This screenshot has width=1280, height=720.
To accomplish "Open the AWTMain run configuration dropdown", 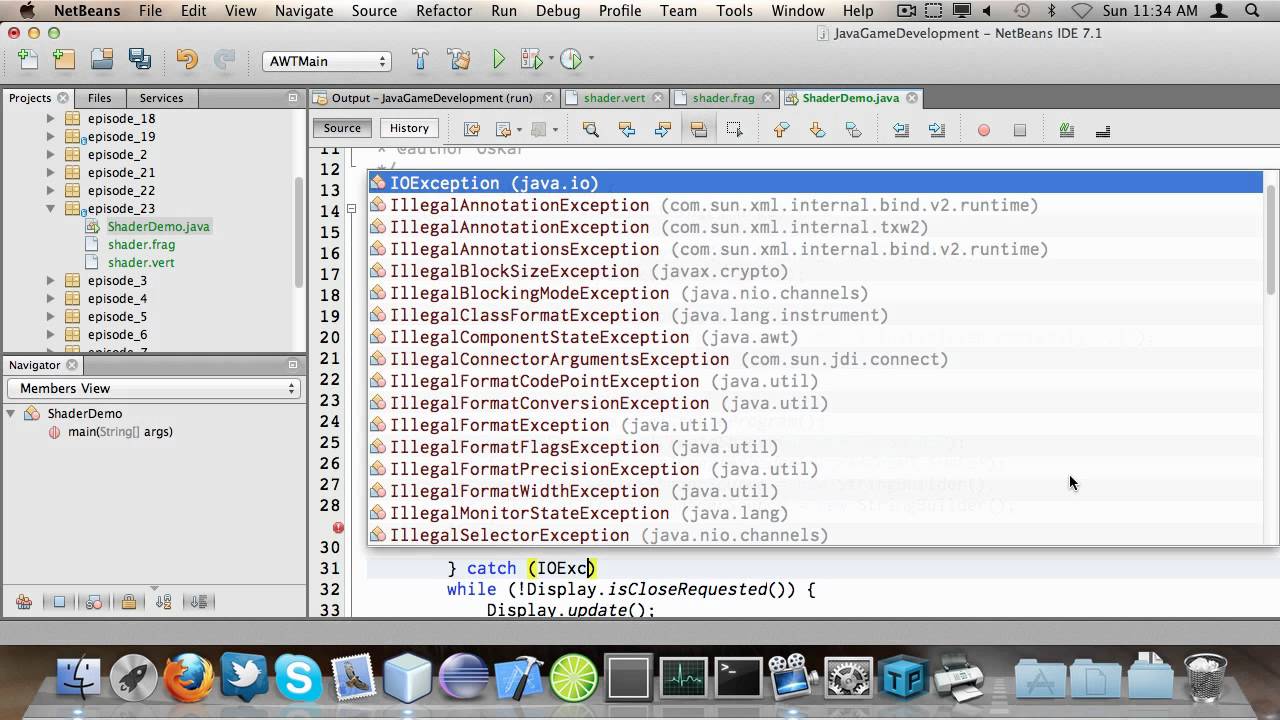I will pyautogui.click(x=326, y=61).
